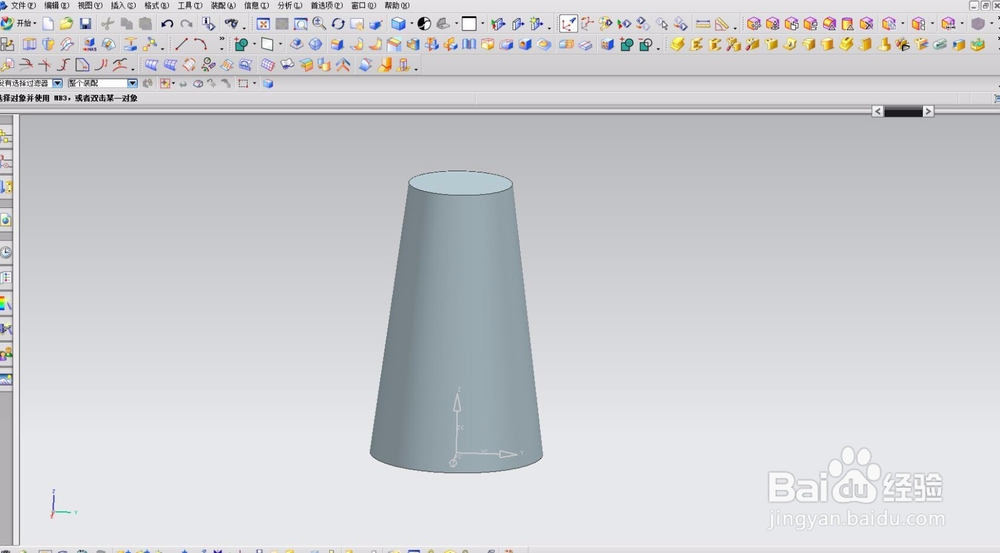Click the shaded cube rendering style icon
The width and height of the screenshot is (1000, 553).
click(x=398, y=24)
